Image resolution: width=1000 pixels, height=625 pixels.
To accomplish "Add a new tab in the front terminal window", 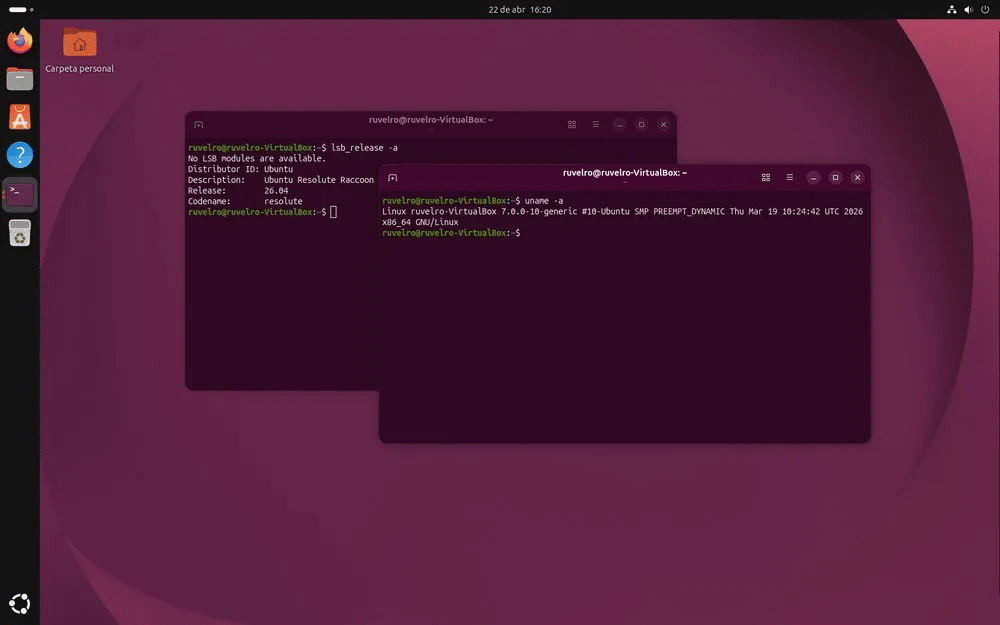I will point(393,177).
